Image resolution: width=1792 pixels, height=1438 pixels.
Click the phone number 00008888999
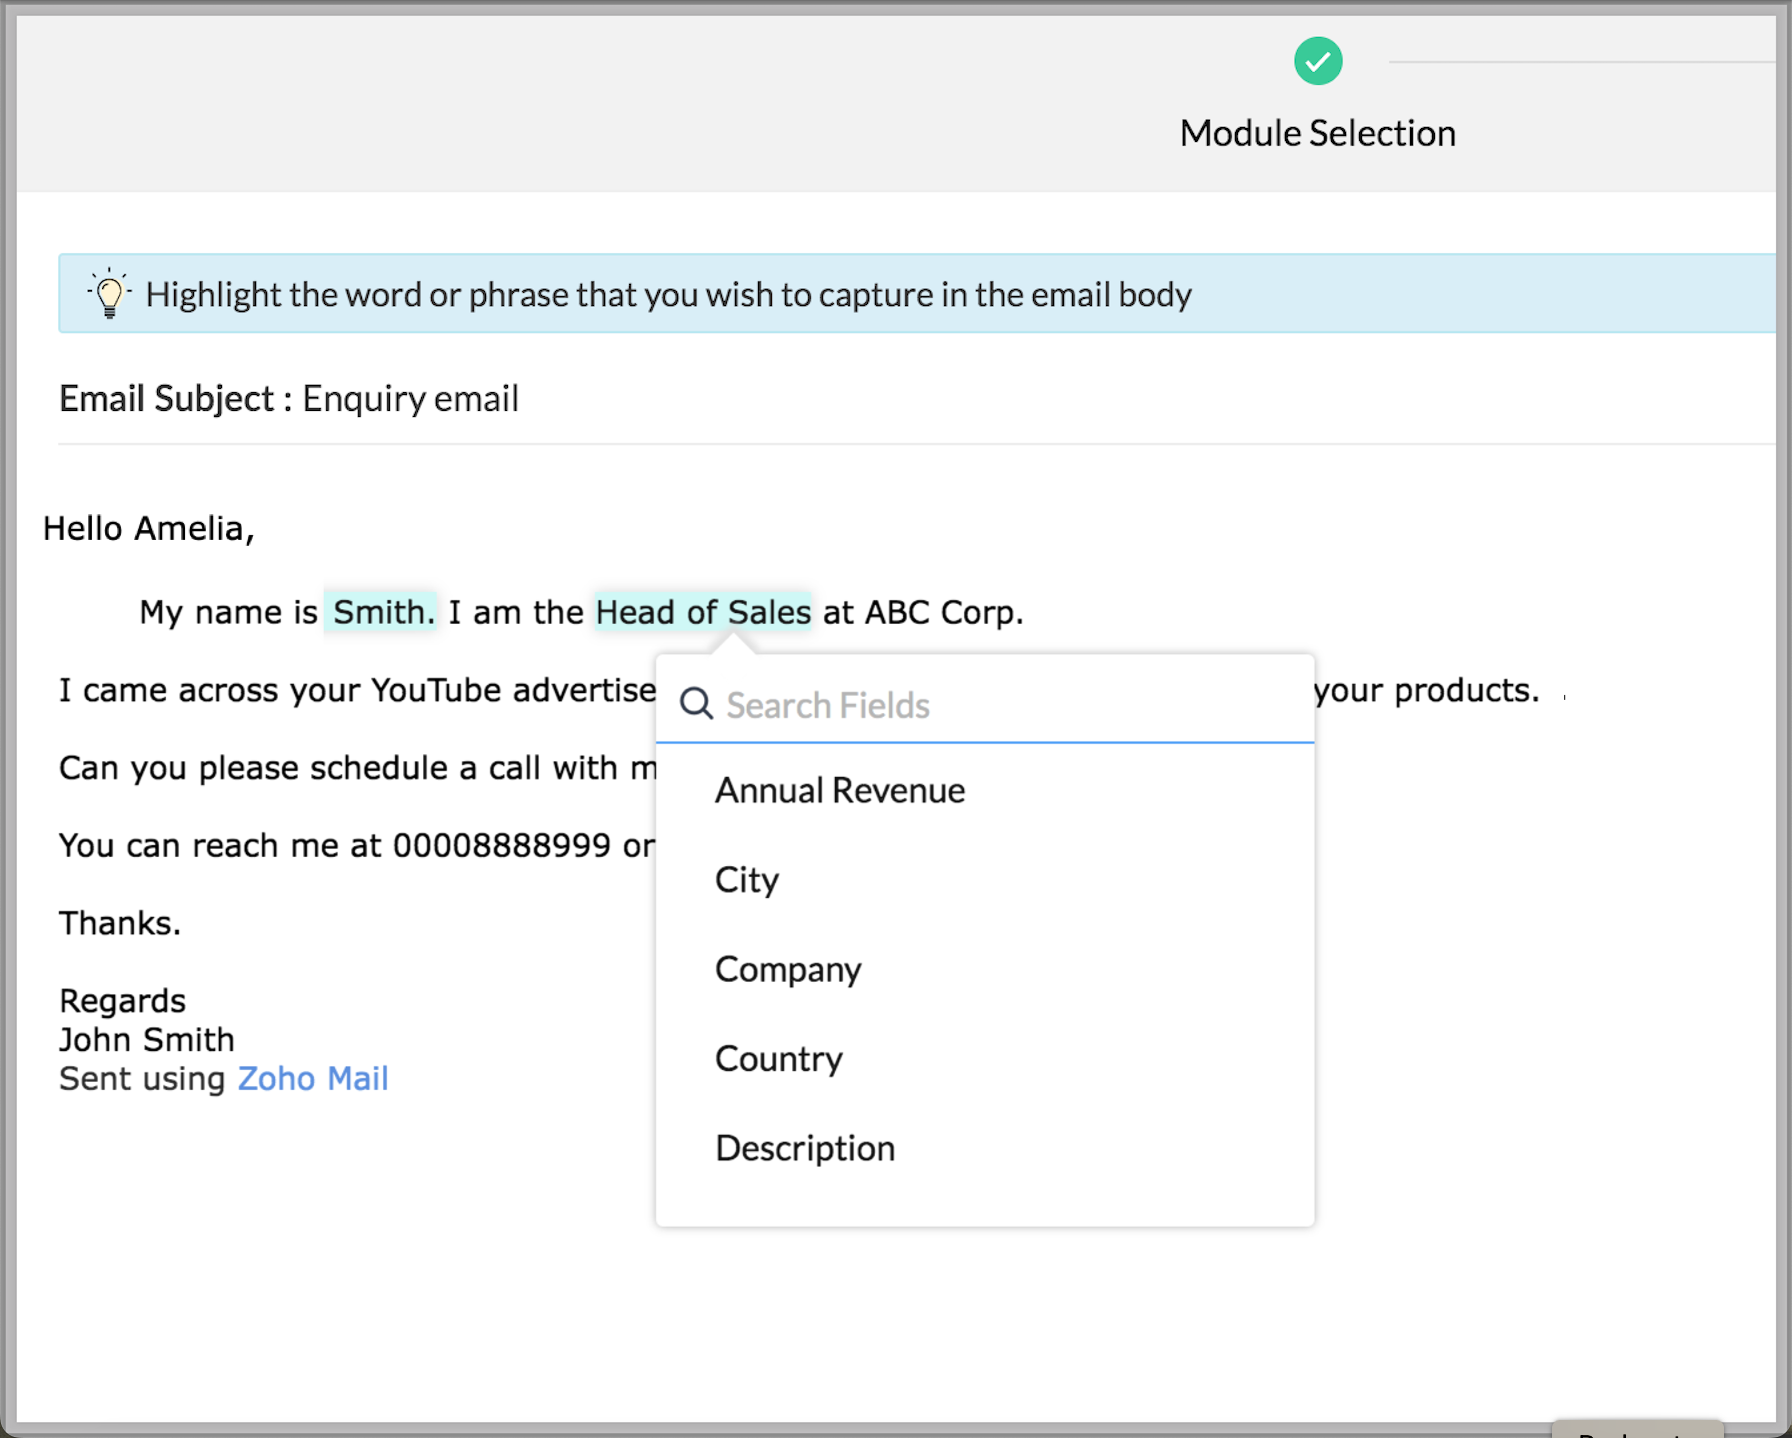tap(501, 845)
